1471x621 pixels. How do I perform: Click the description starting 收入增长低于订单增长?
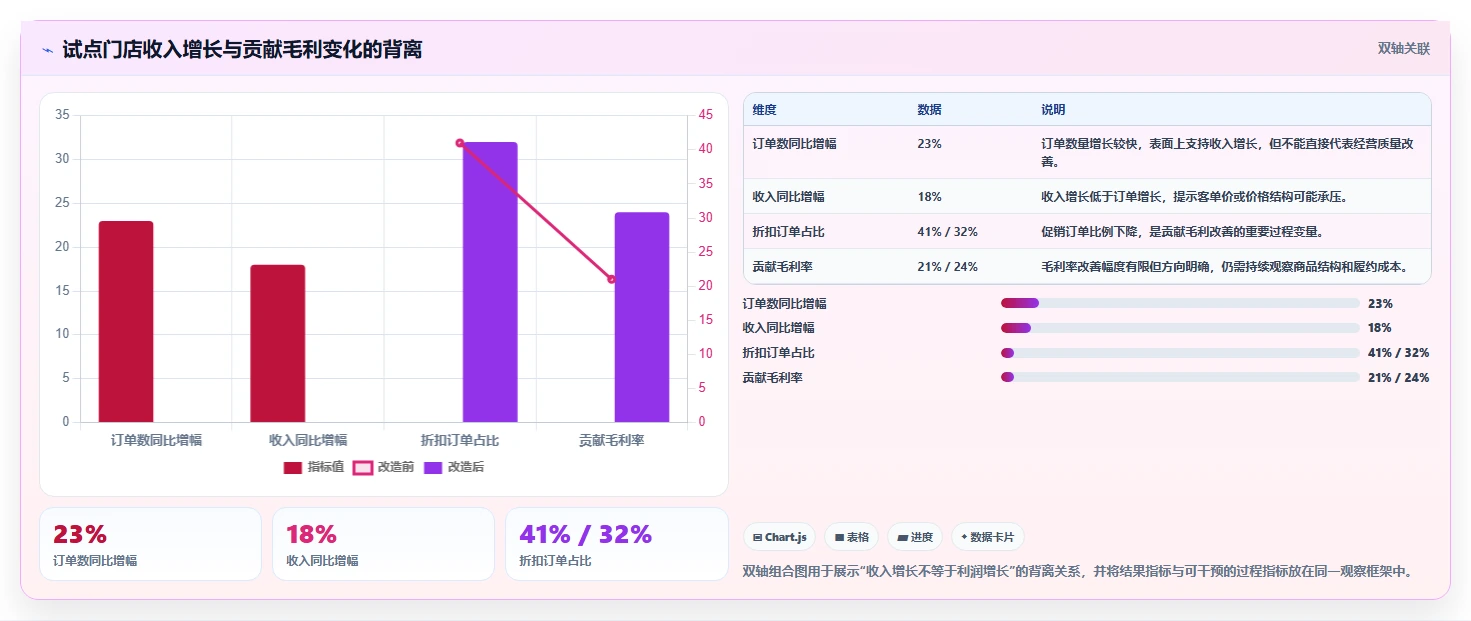click(1194, 197)
